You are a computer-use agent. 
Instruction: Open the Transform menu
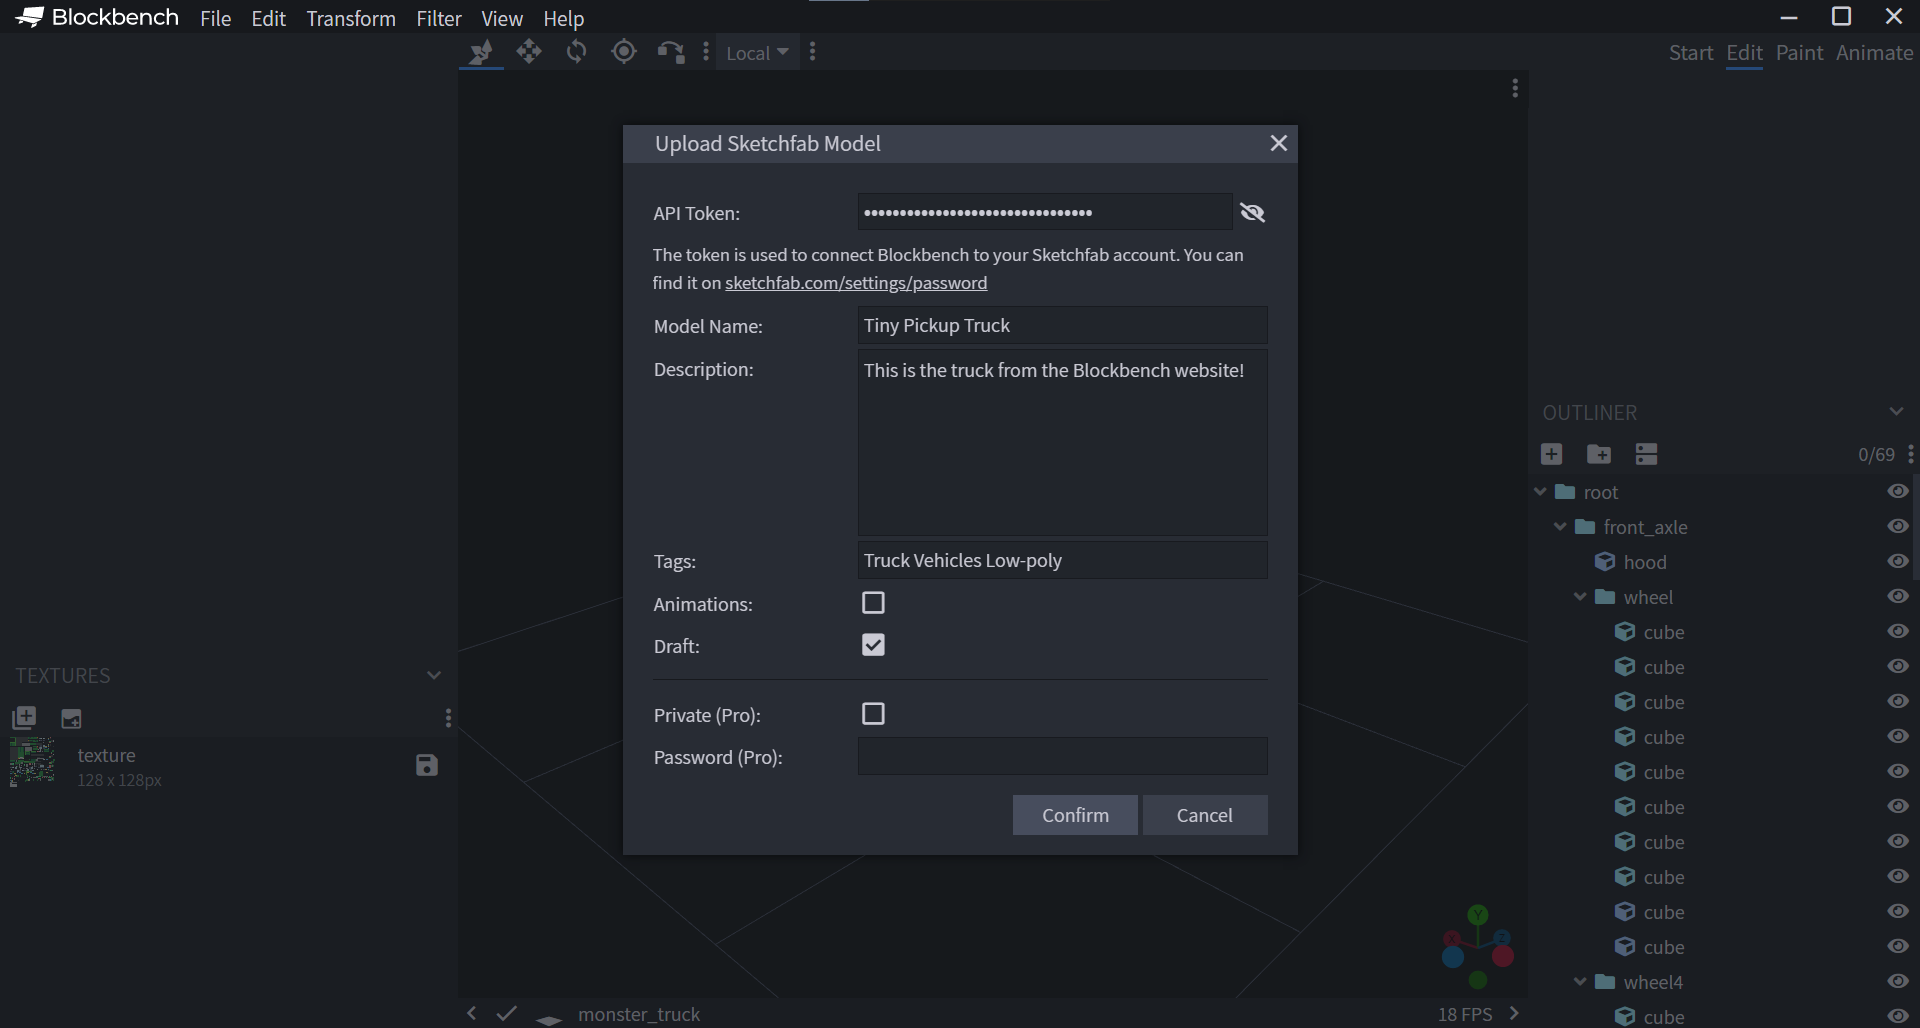pos(350,18)
